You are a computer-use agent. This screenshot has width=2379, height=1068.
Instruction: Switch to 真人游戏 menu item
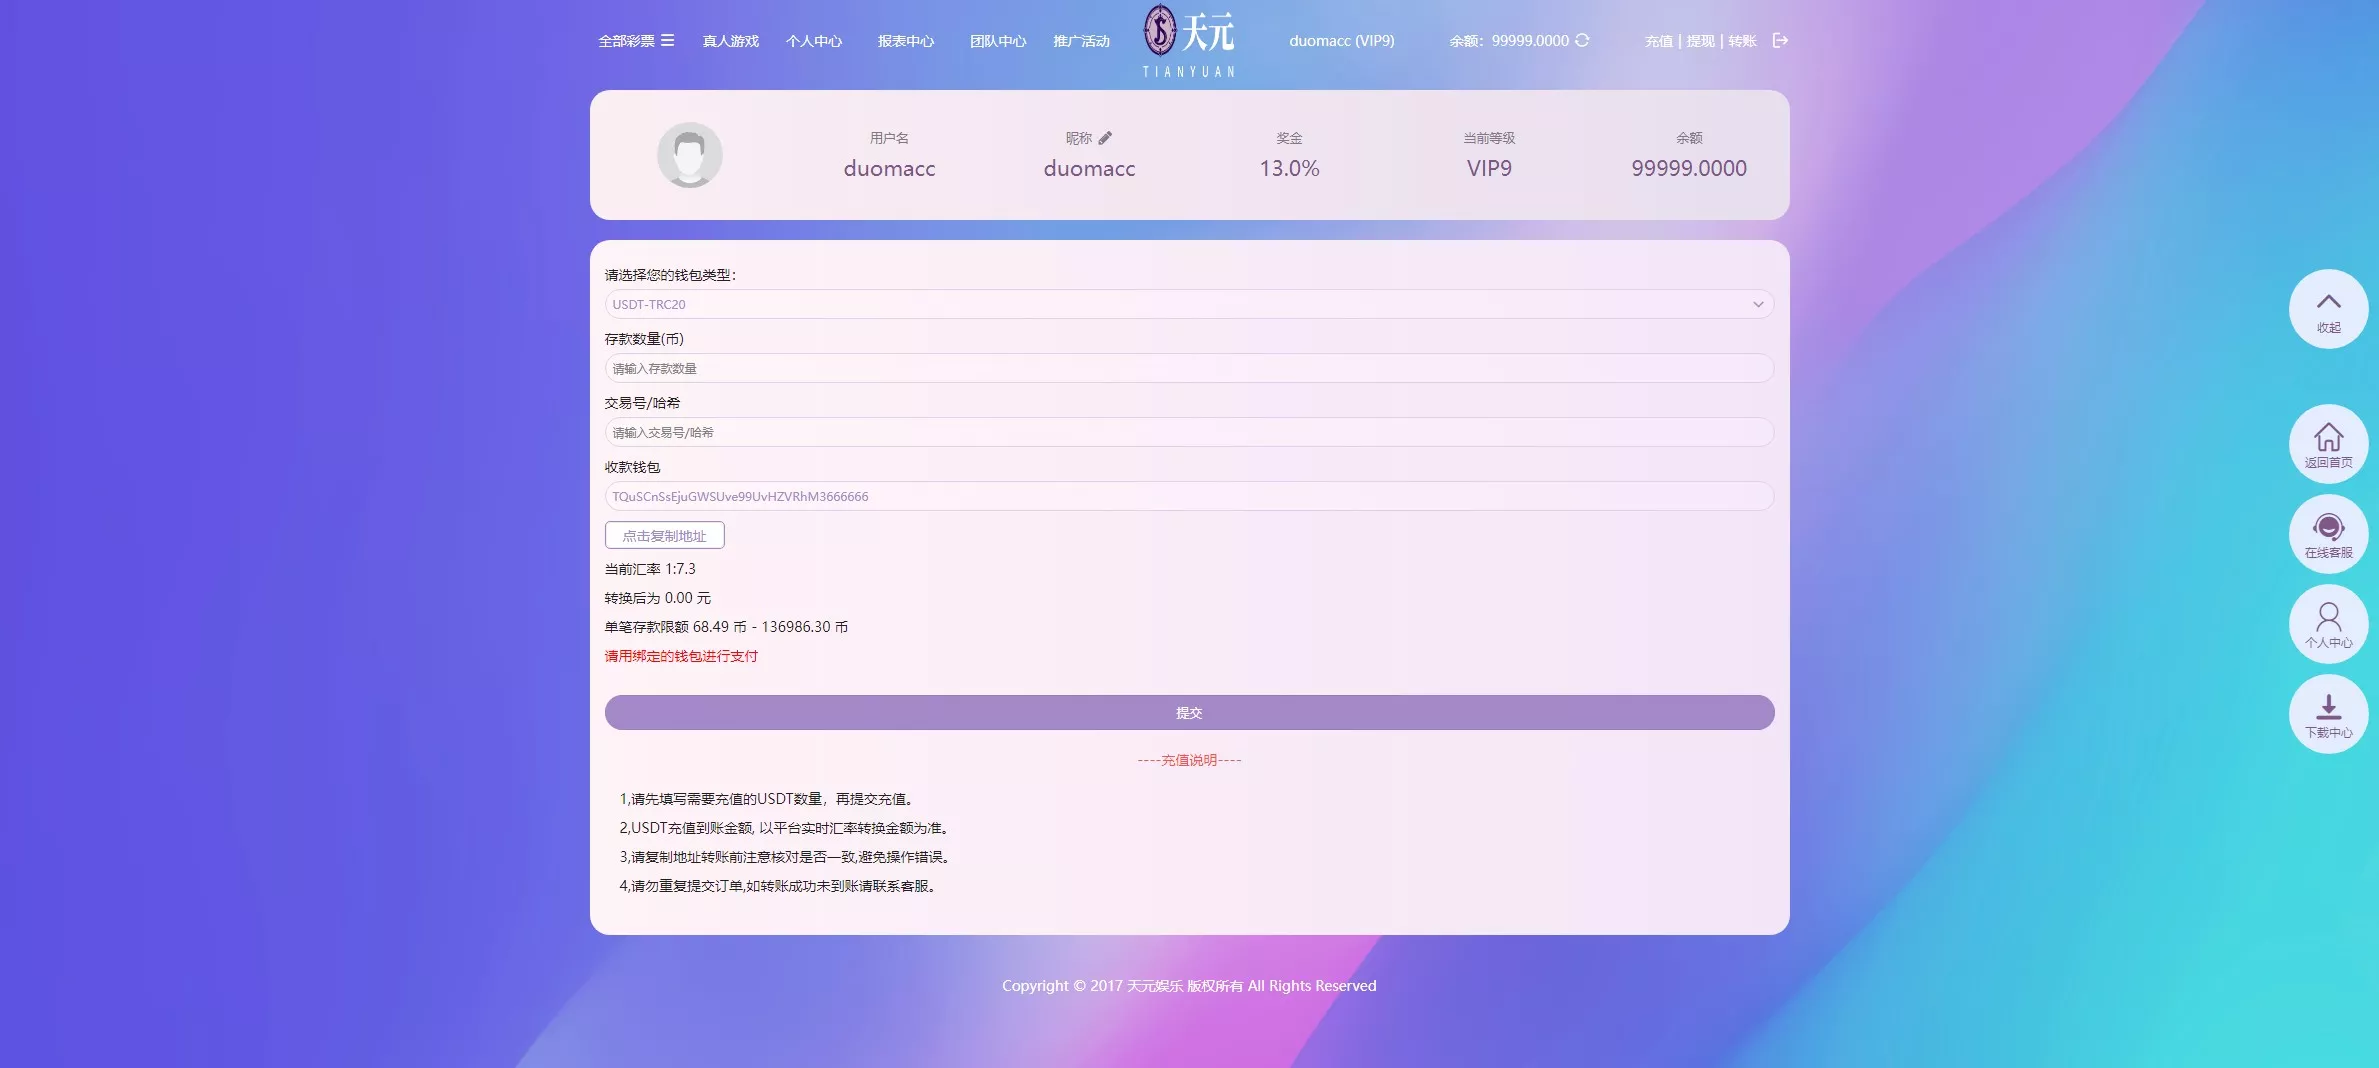tap(730, 41)
